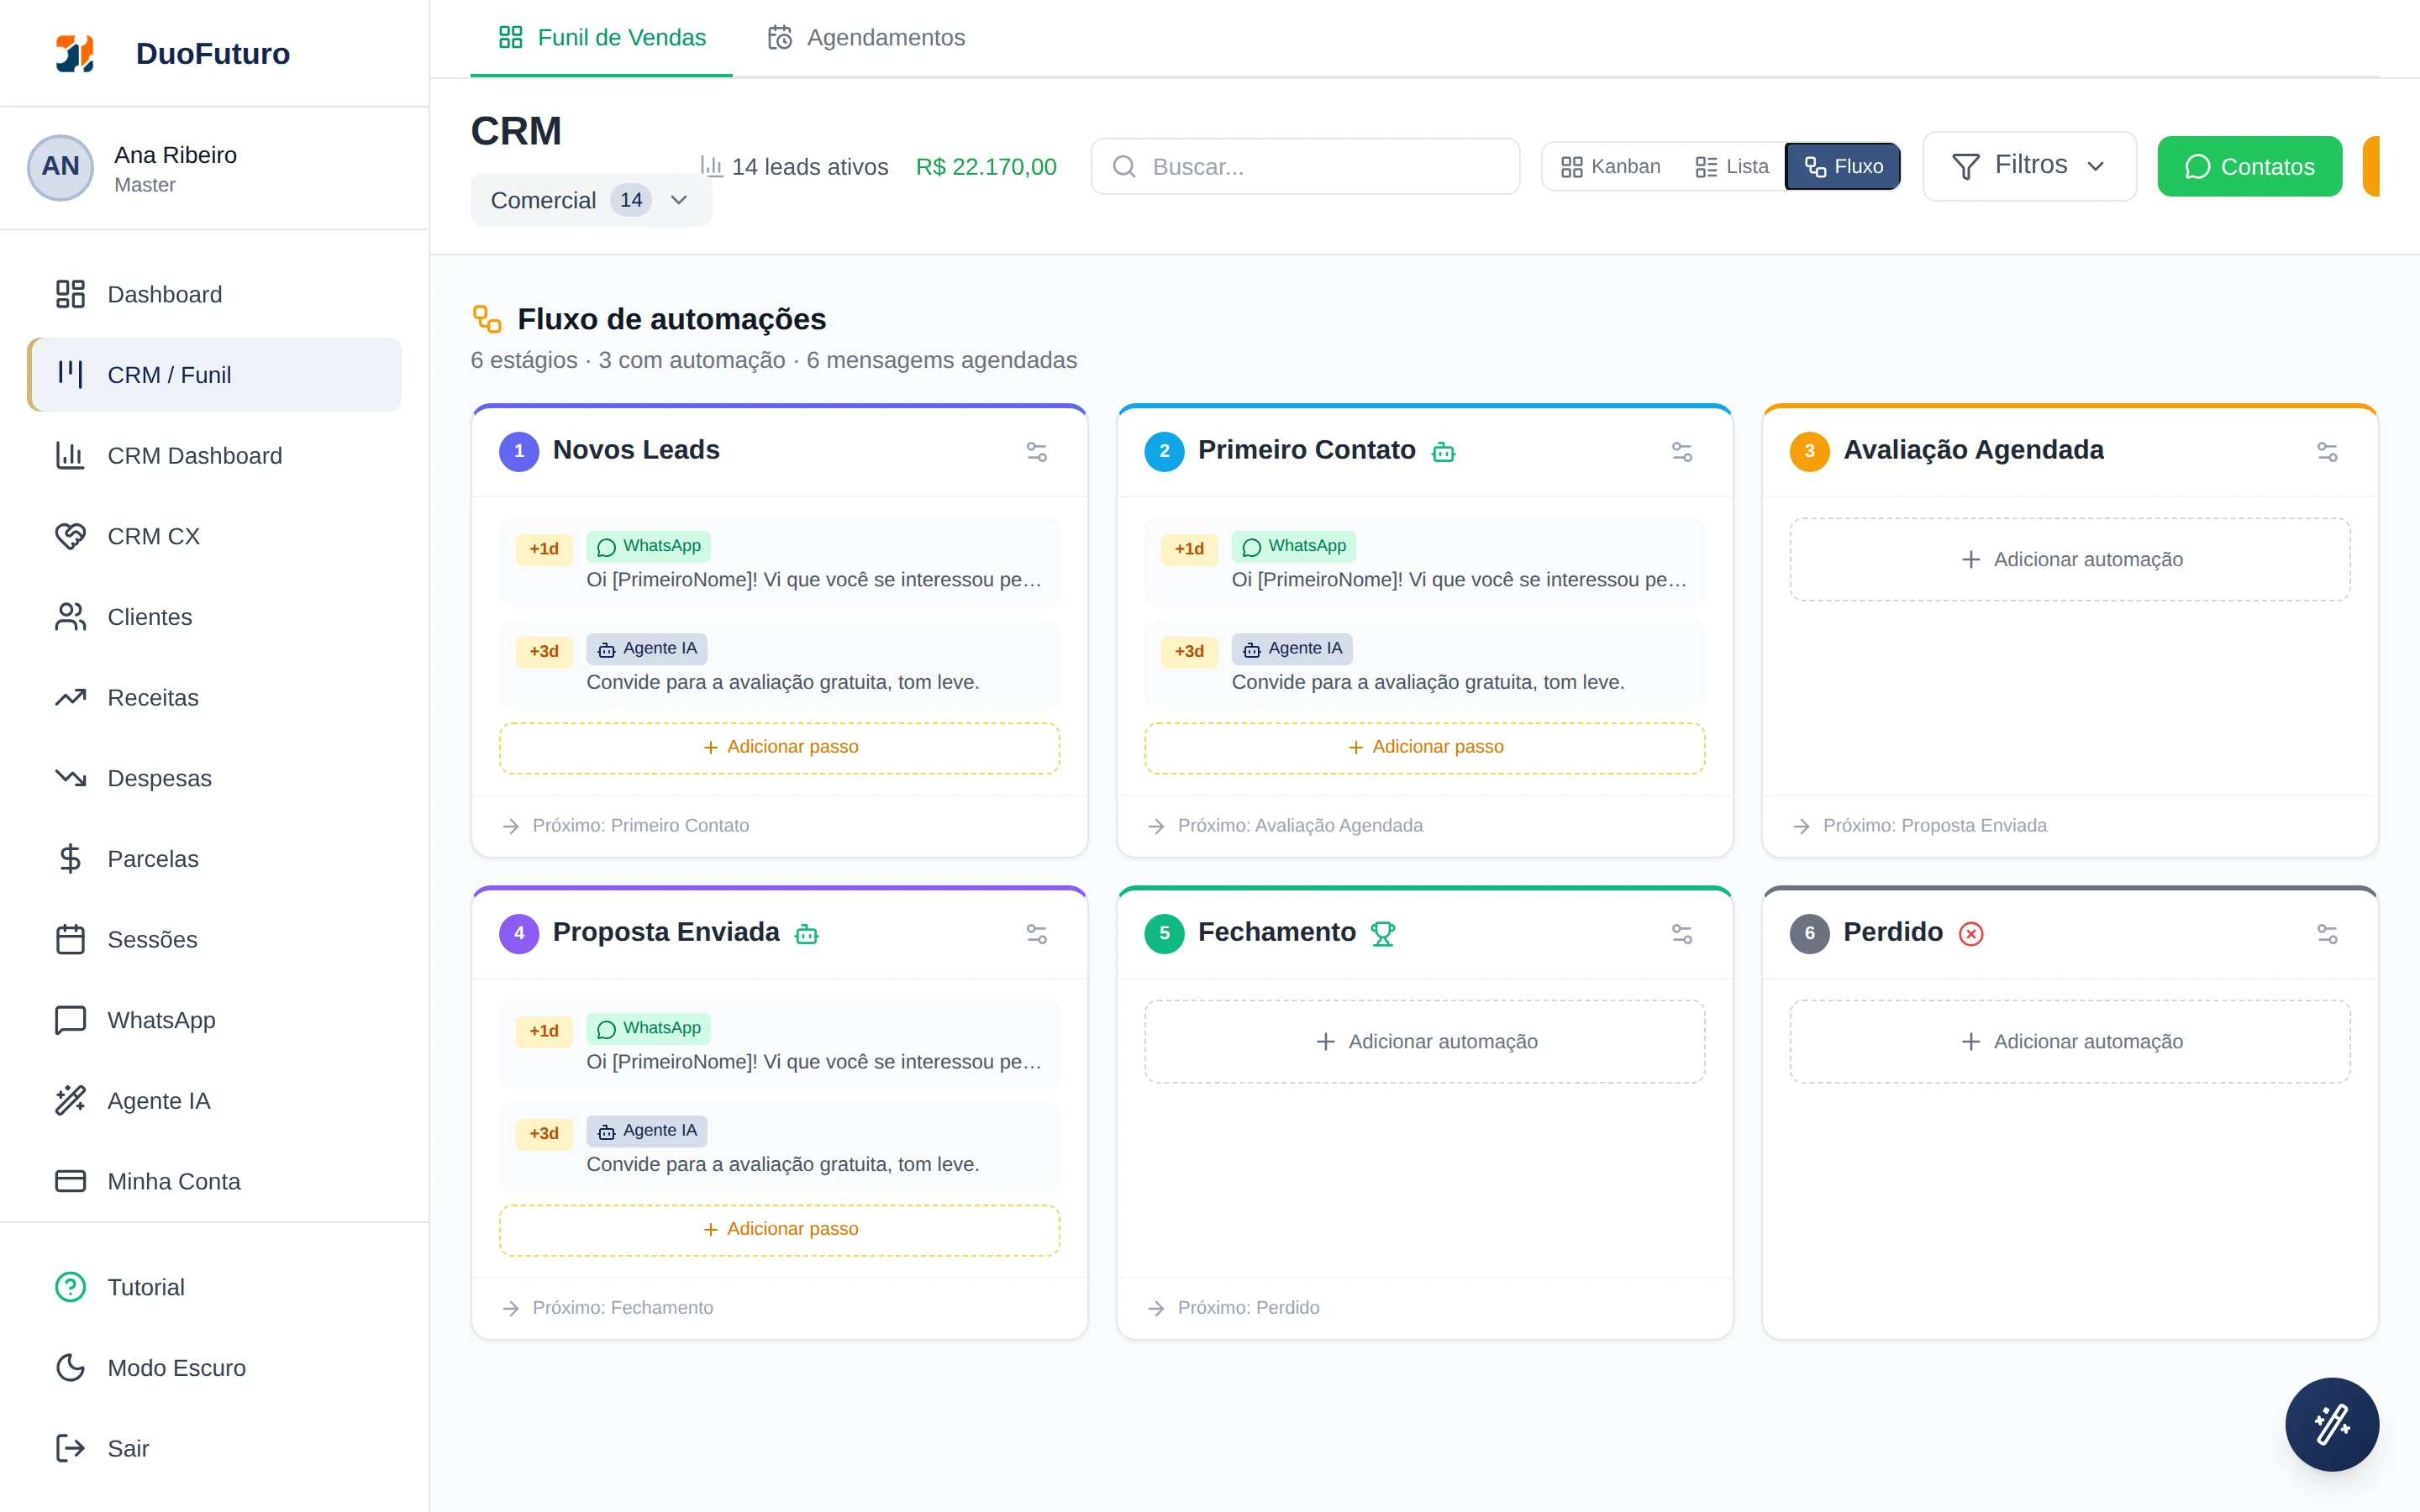The image size is (2420, 1512).
Task: Open Novos Leads stage settings icon
Action: 1037,452
